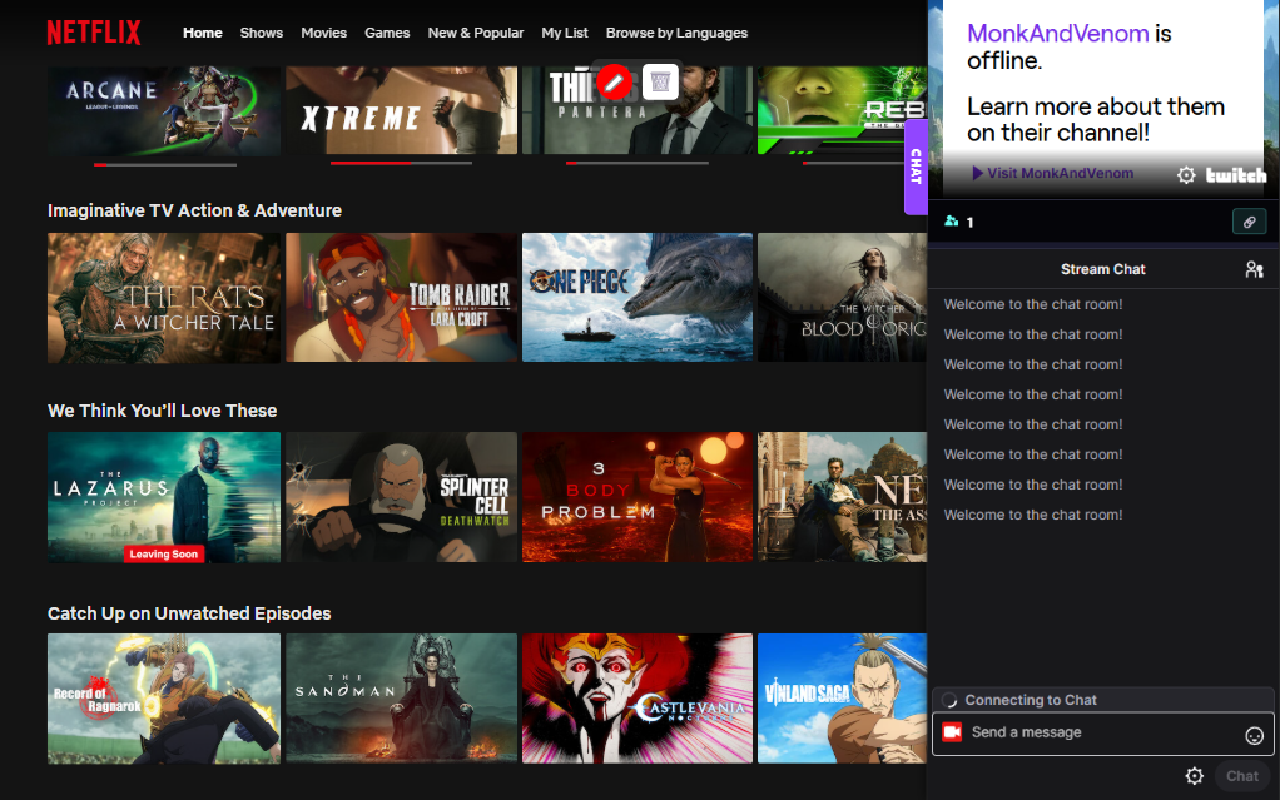
Task: Open the chat community users icon
Action: click(1254, 269)
